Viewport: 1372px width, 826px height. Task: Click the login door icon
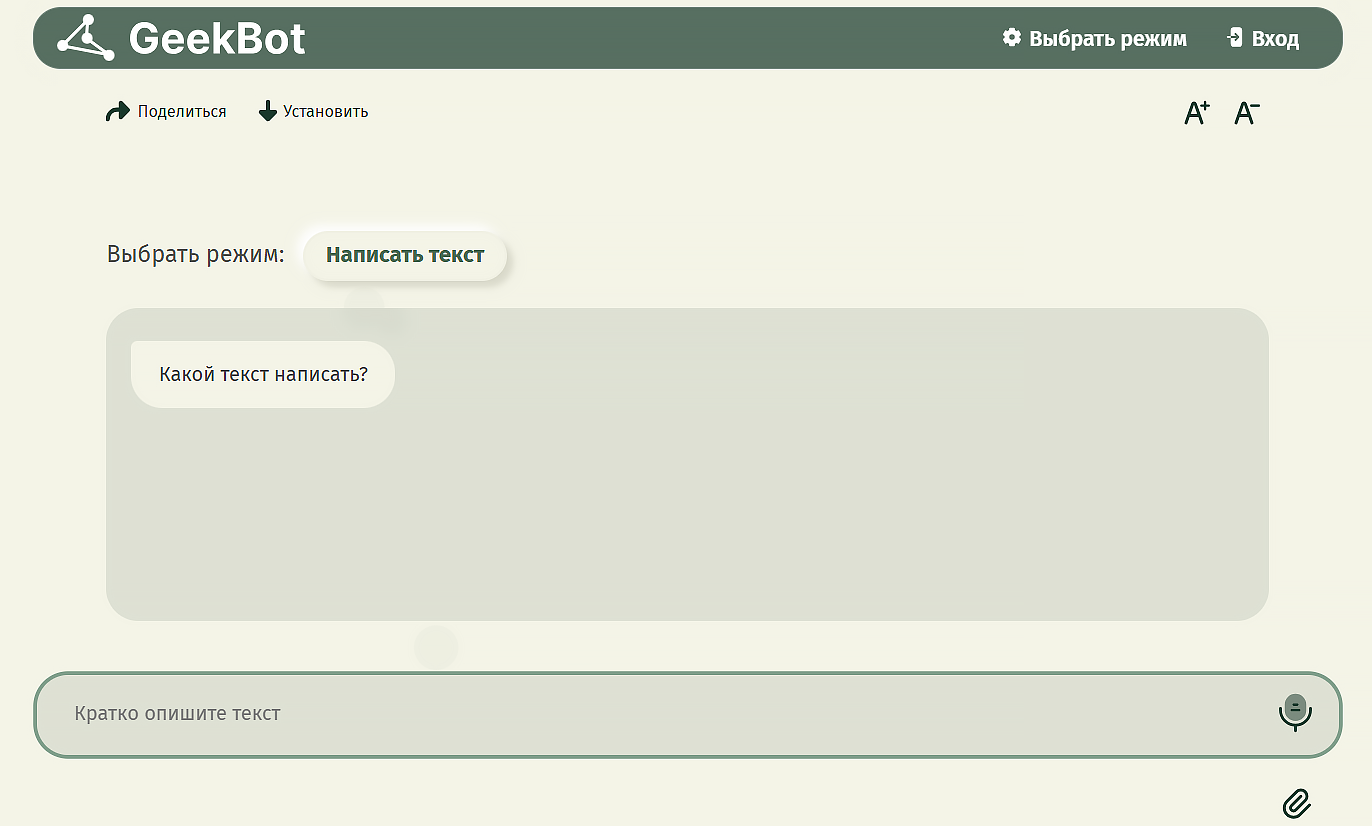tap(1235, 38)
